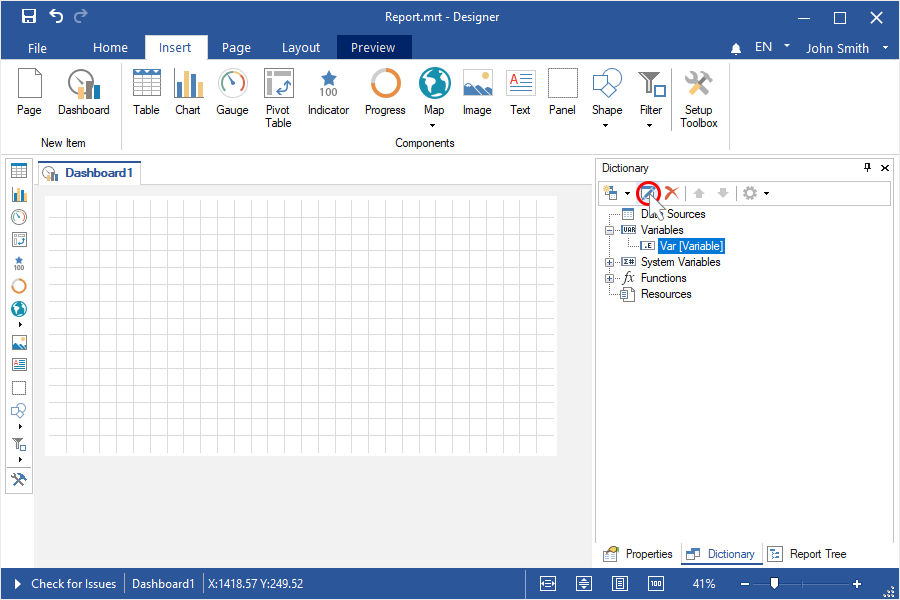The height and width of the screenshot is (600, 900).
Task: Select the image tool in the left toolbox
Action: click(x=19, y=343)
